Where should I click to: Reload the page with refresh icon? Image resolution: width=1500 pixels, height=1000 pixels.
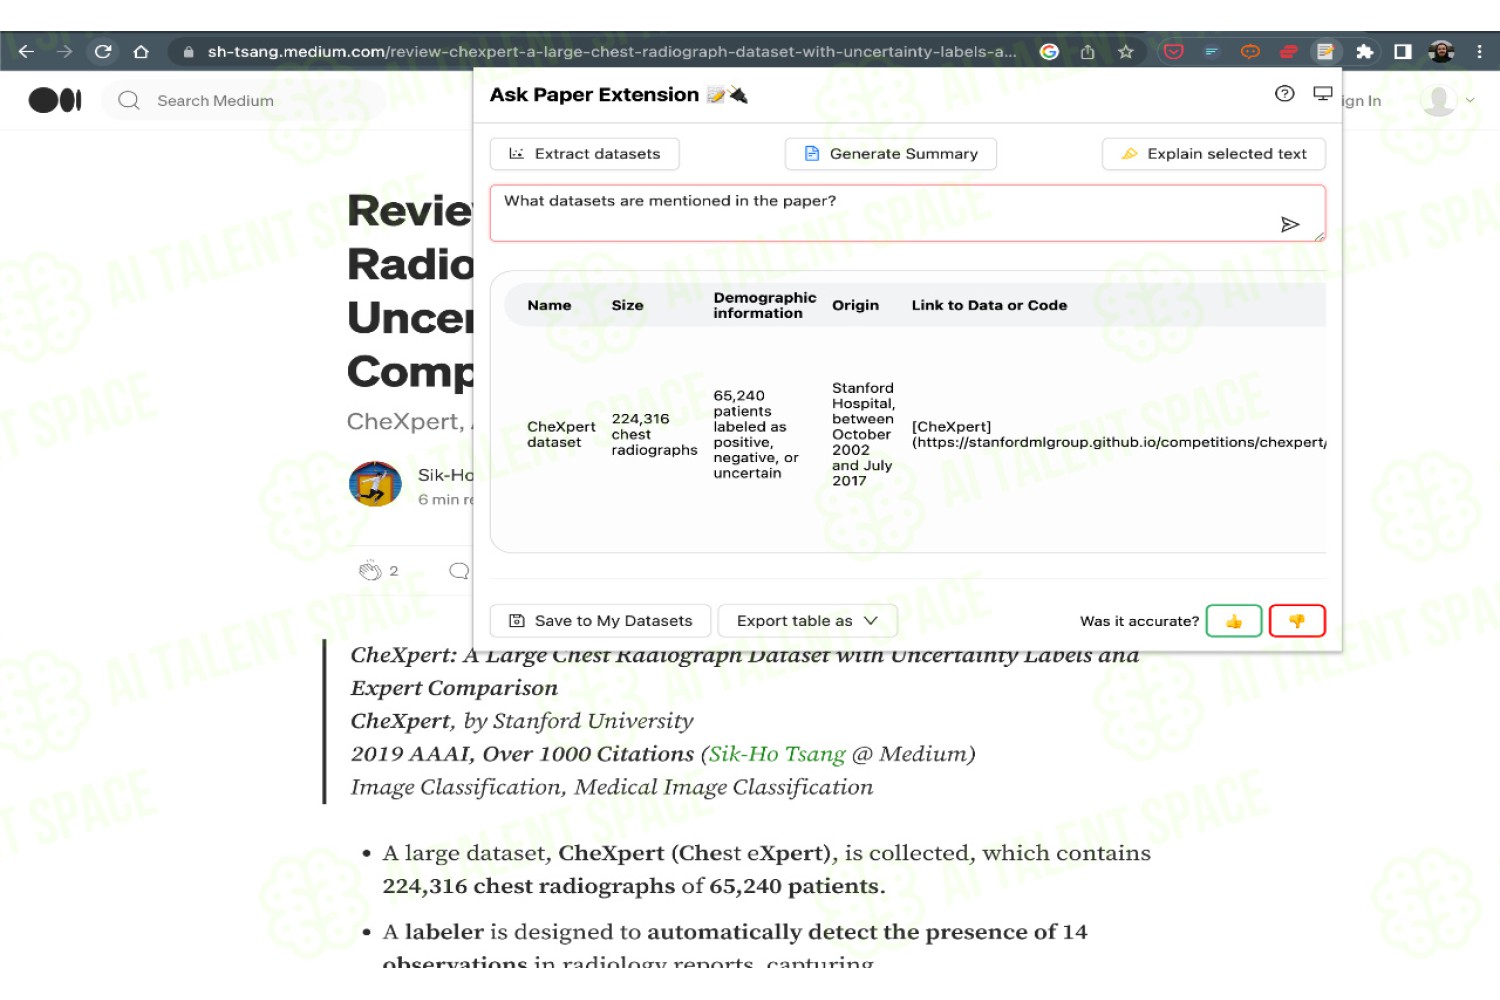(103, 52)
